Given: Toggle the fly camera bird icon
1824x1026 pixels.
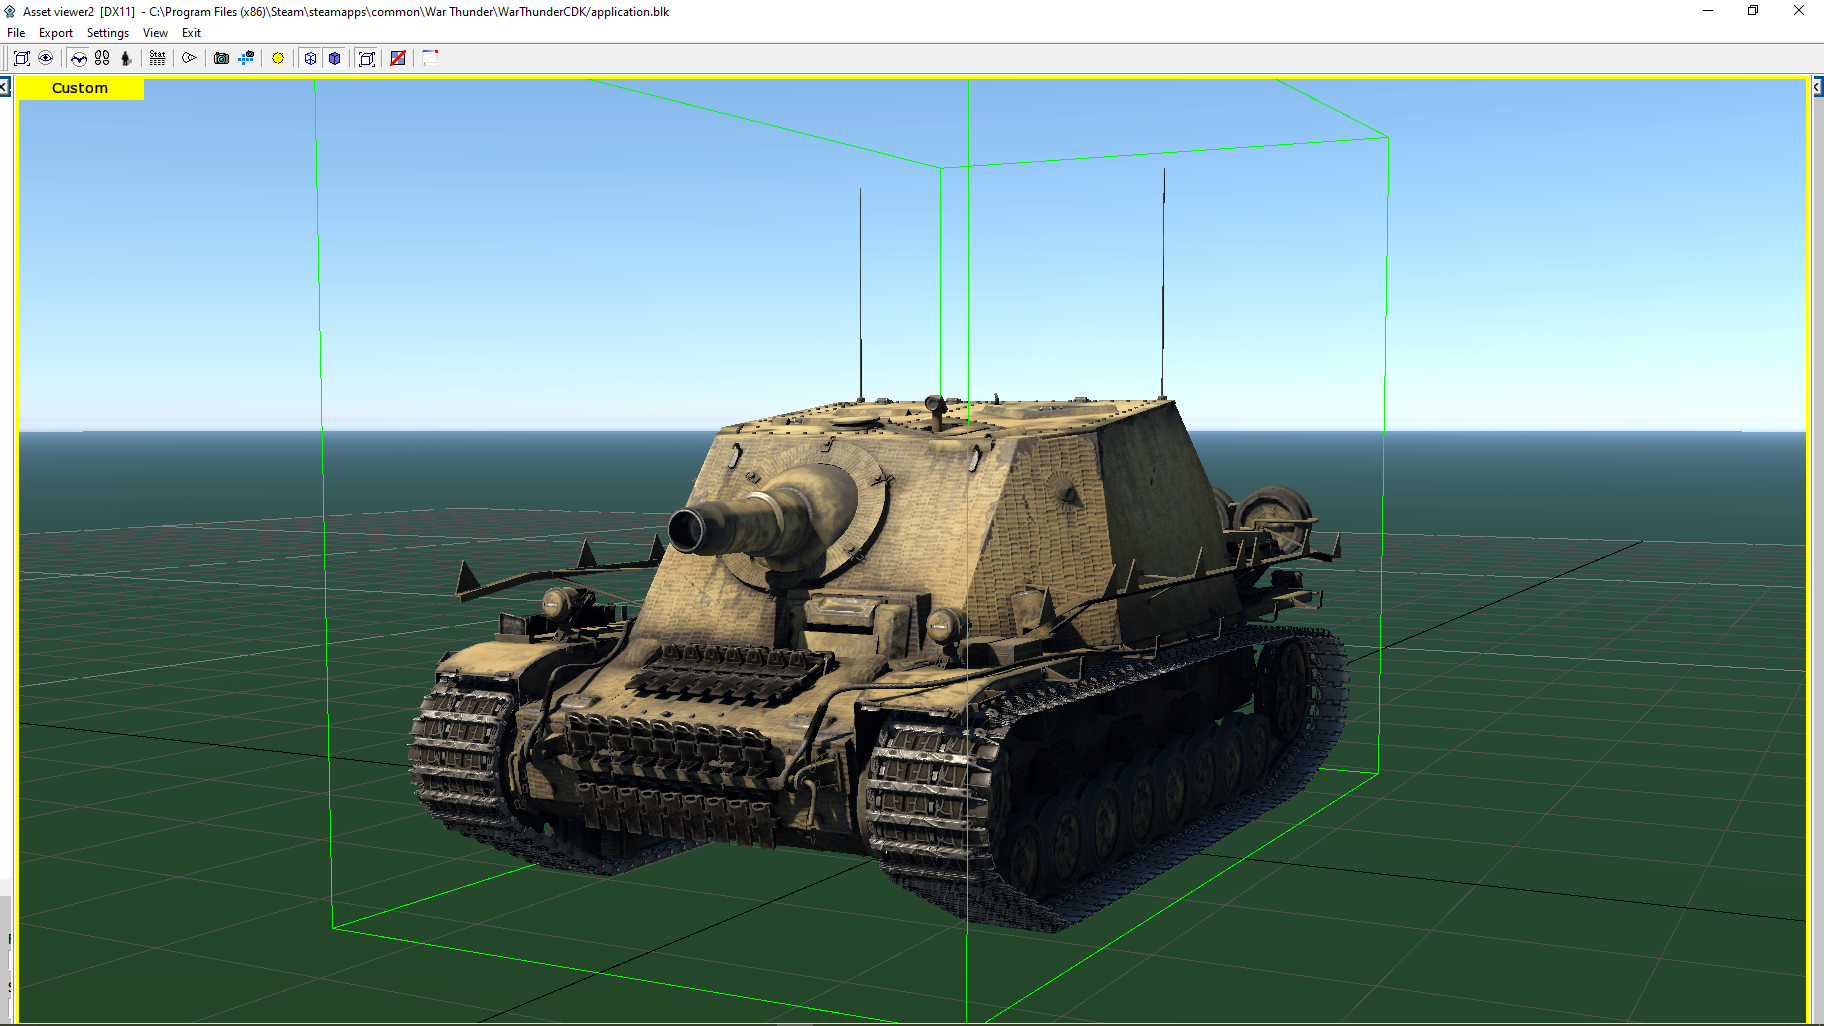Looking at the screenshot, I should tap(78, 58).
